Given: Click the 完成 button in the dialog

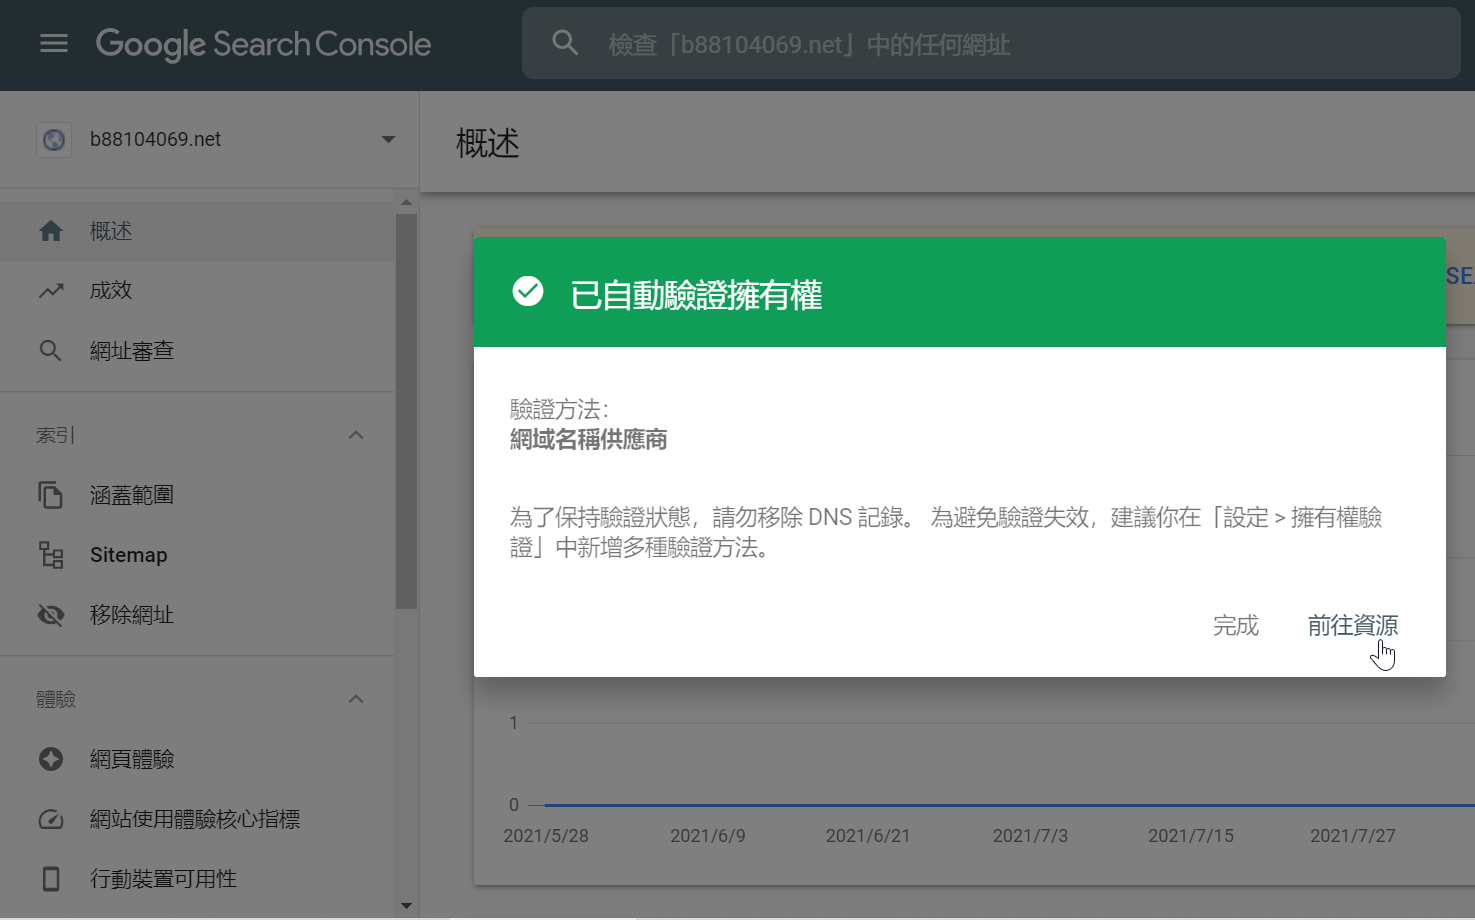Looking at the screenshot, I should coord(1236,626).
